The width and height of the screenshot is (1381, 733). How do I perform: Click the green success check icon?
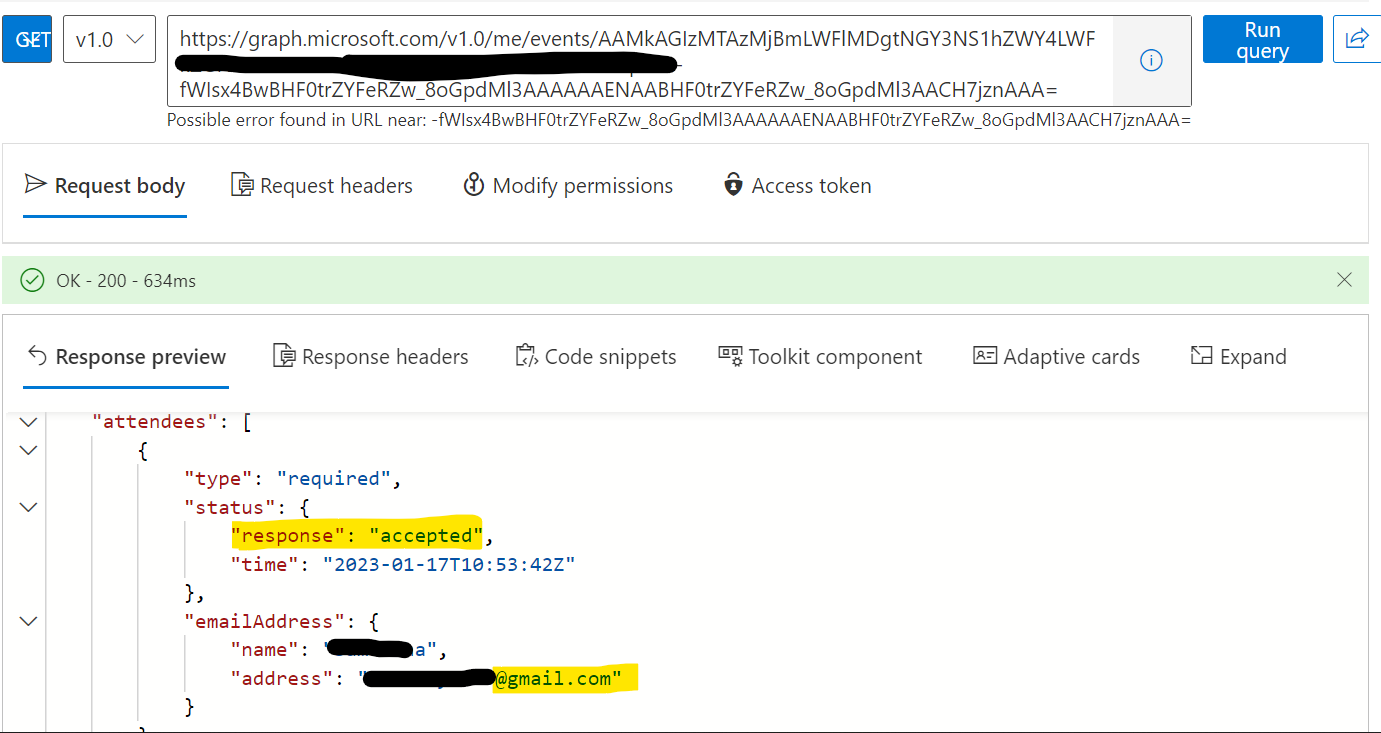32,280
